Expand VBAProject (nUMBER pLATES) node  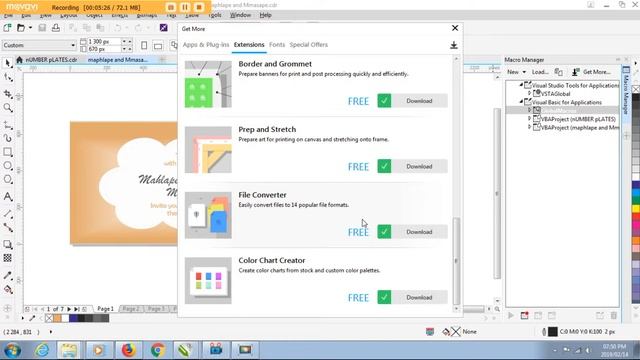(x=529, y=119)
